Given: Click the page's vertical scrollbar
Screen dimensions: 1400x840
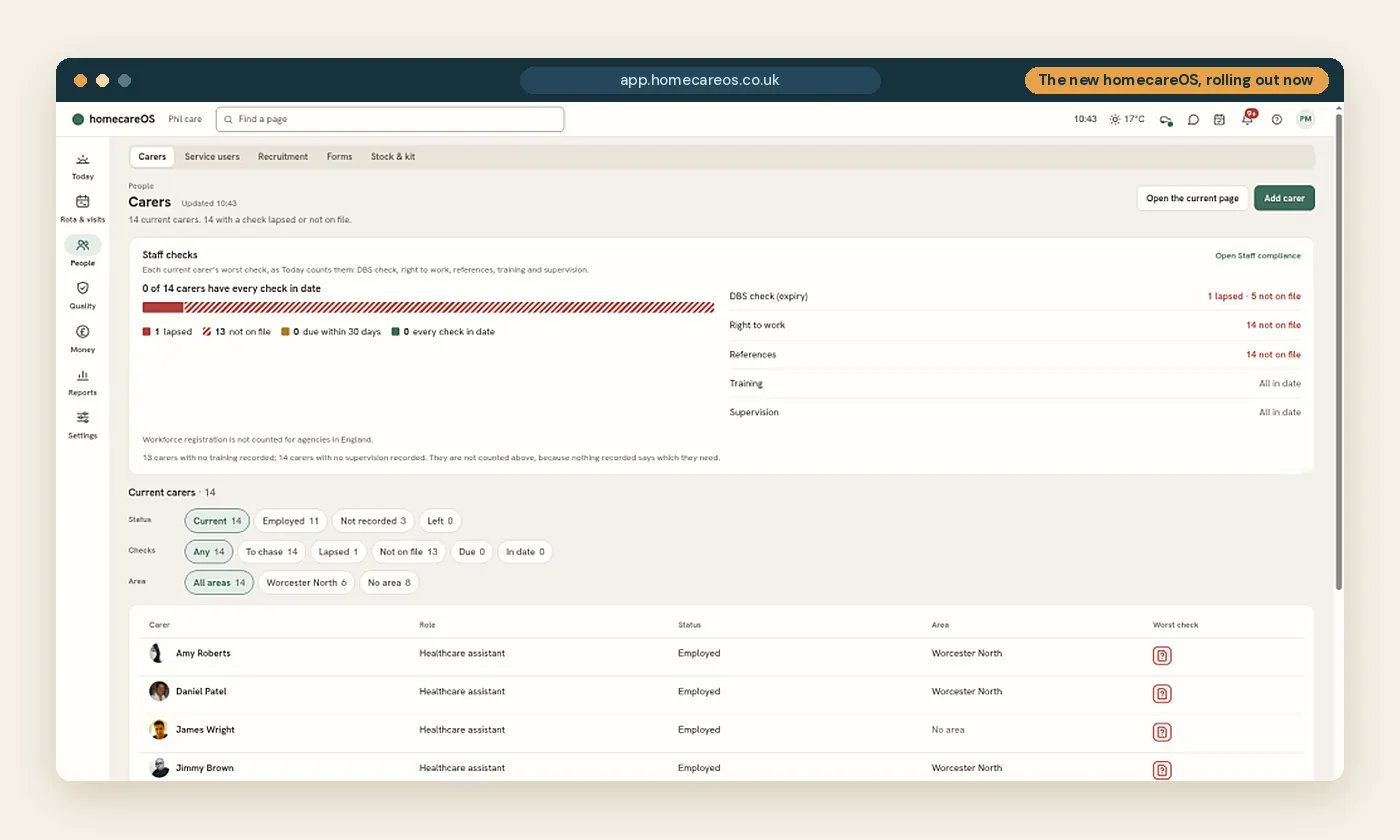Looking at the screenshot, I should click(1339, 352).
